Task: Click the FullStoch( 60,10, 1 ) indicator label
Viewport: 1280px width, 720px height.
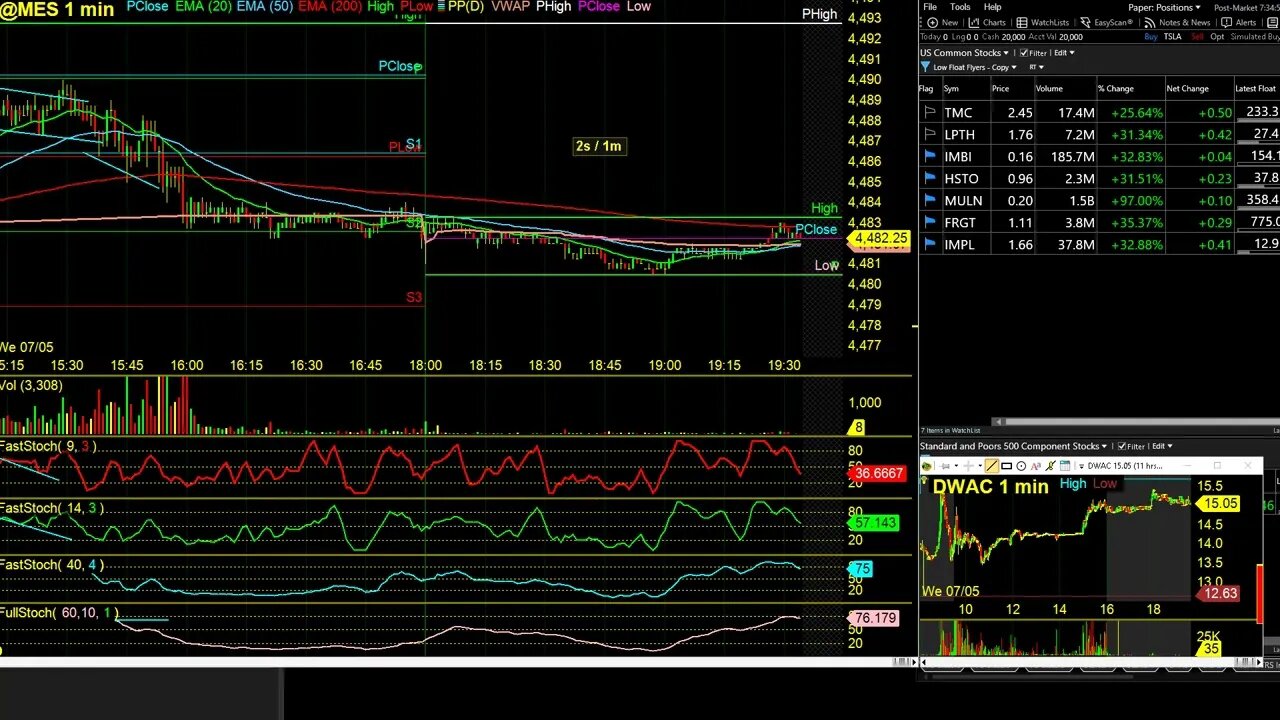Action: [60, 613]
